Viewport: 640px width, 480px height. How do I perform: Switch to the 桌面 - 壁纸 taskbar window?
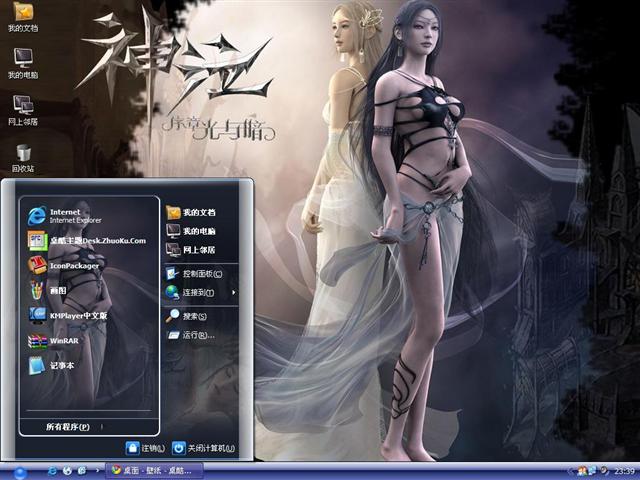click(154, 470)
